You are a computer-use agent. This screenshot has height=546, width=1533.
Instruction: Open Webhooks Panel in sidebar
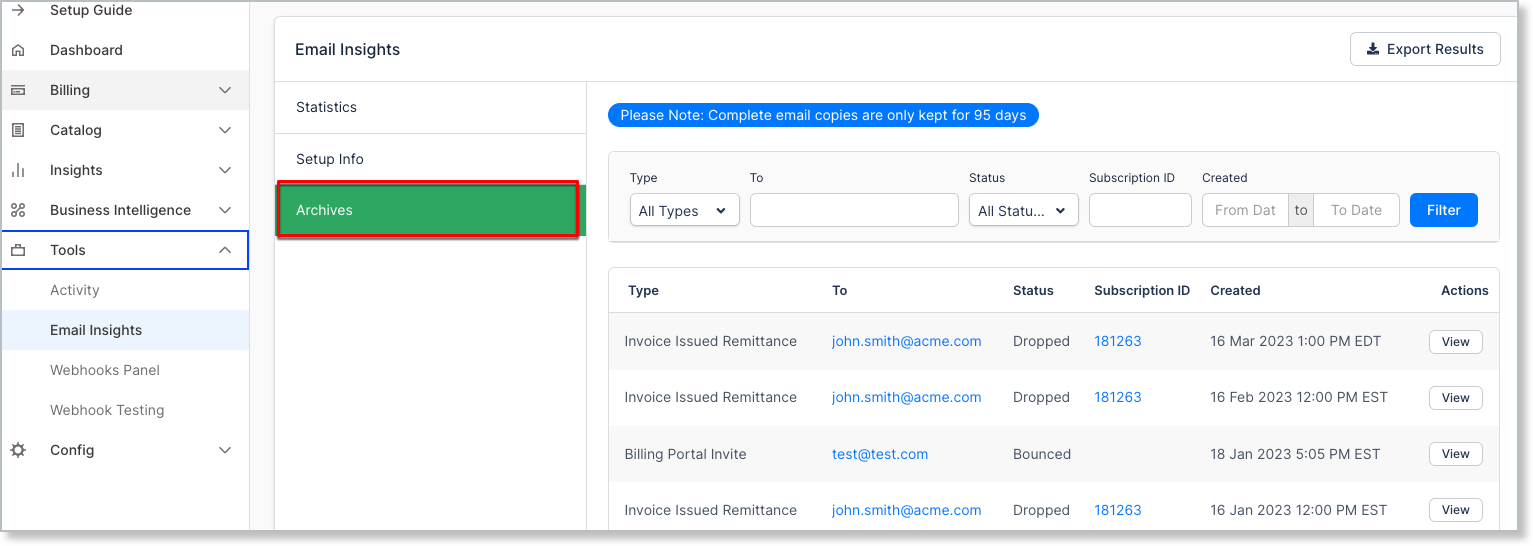point(105,370)
